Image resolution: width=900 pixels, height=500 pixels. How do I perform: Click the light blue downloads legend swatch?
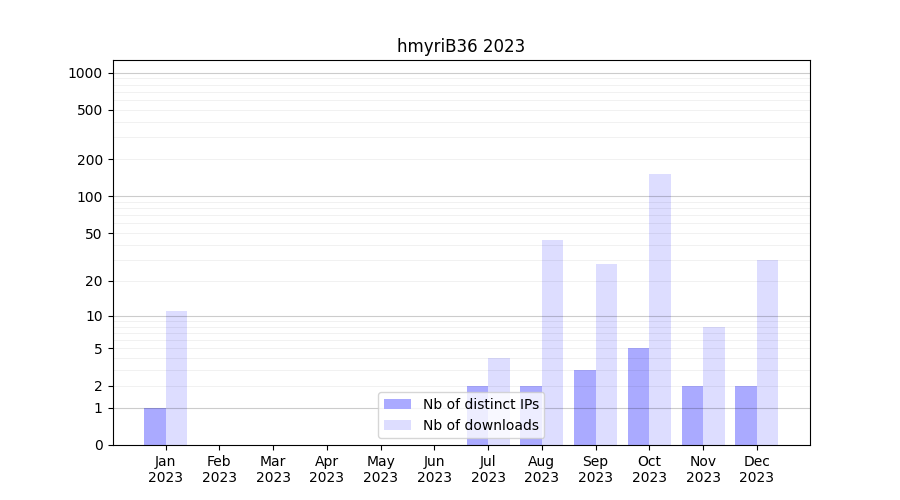pos(397,425)
